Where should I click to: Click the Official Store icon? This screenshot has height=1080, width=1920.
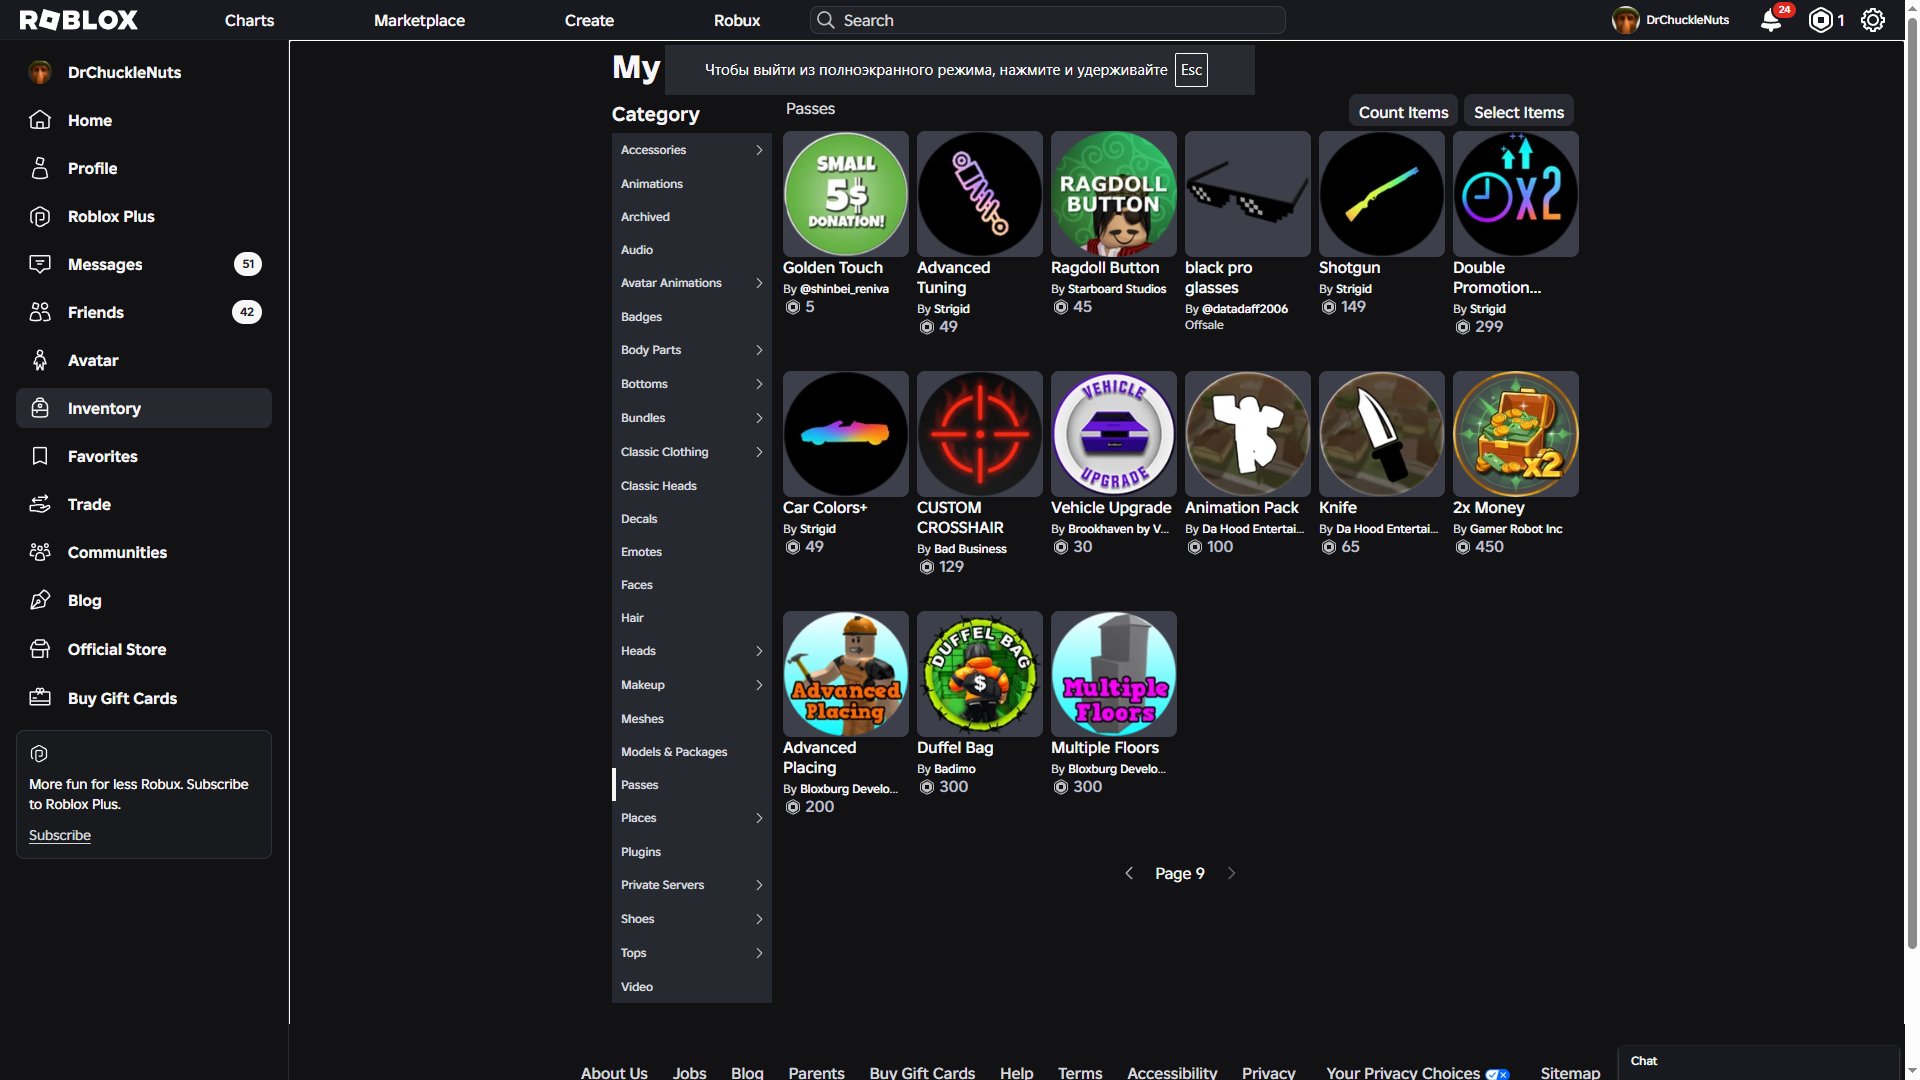coord(40,649)
